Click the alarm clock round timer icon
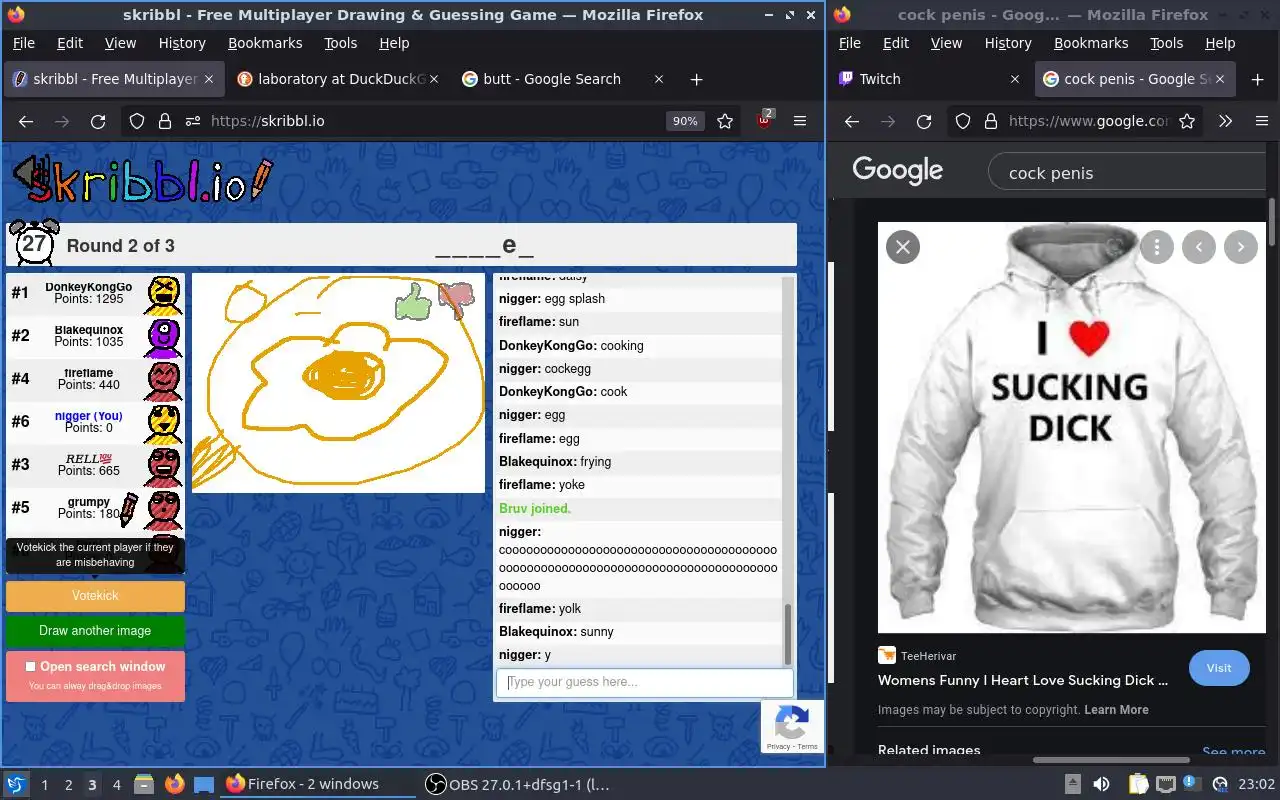The height and width of the screenshot is (800, 1280). (x=34, y=243)
